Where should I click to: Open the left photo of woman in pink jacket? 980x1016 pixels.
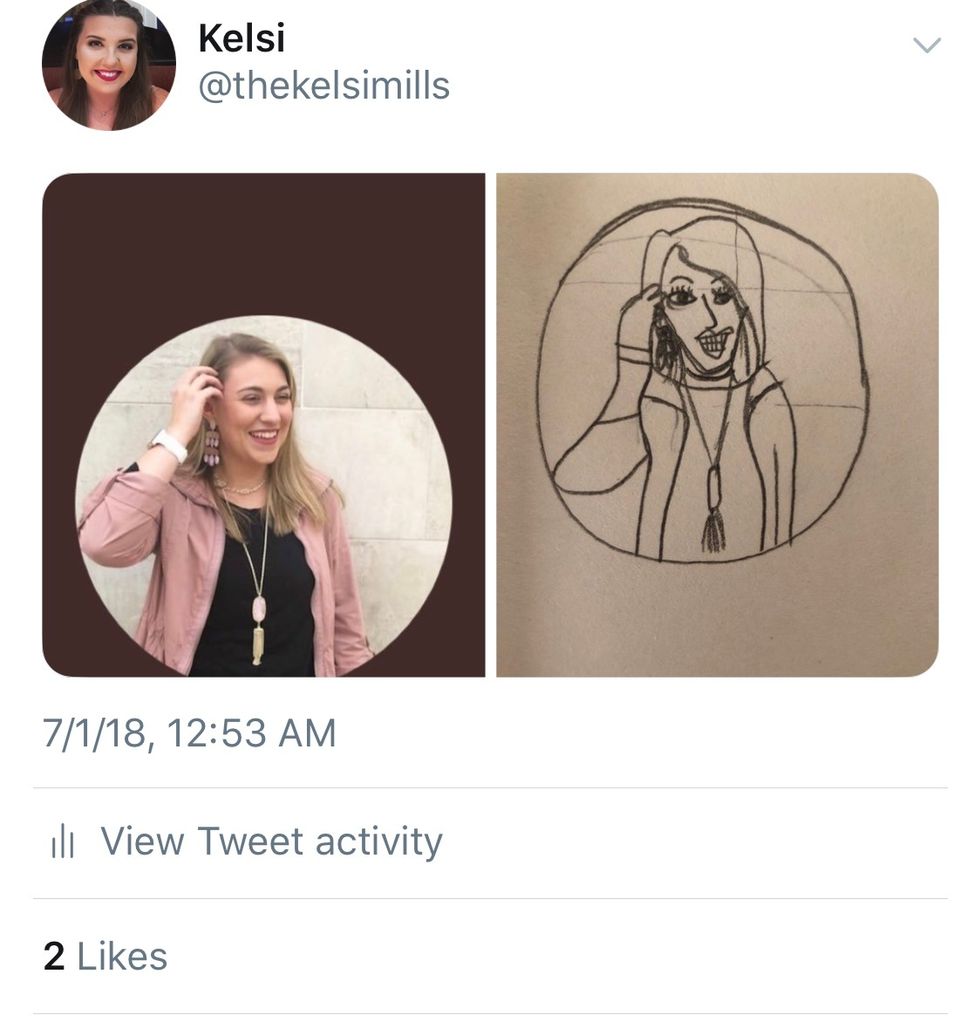click(263, 495)
